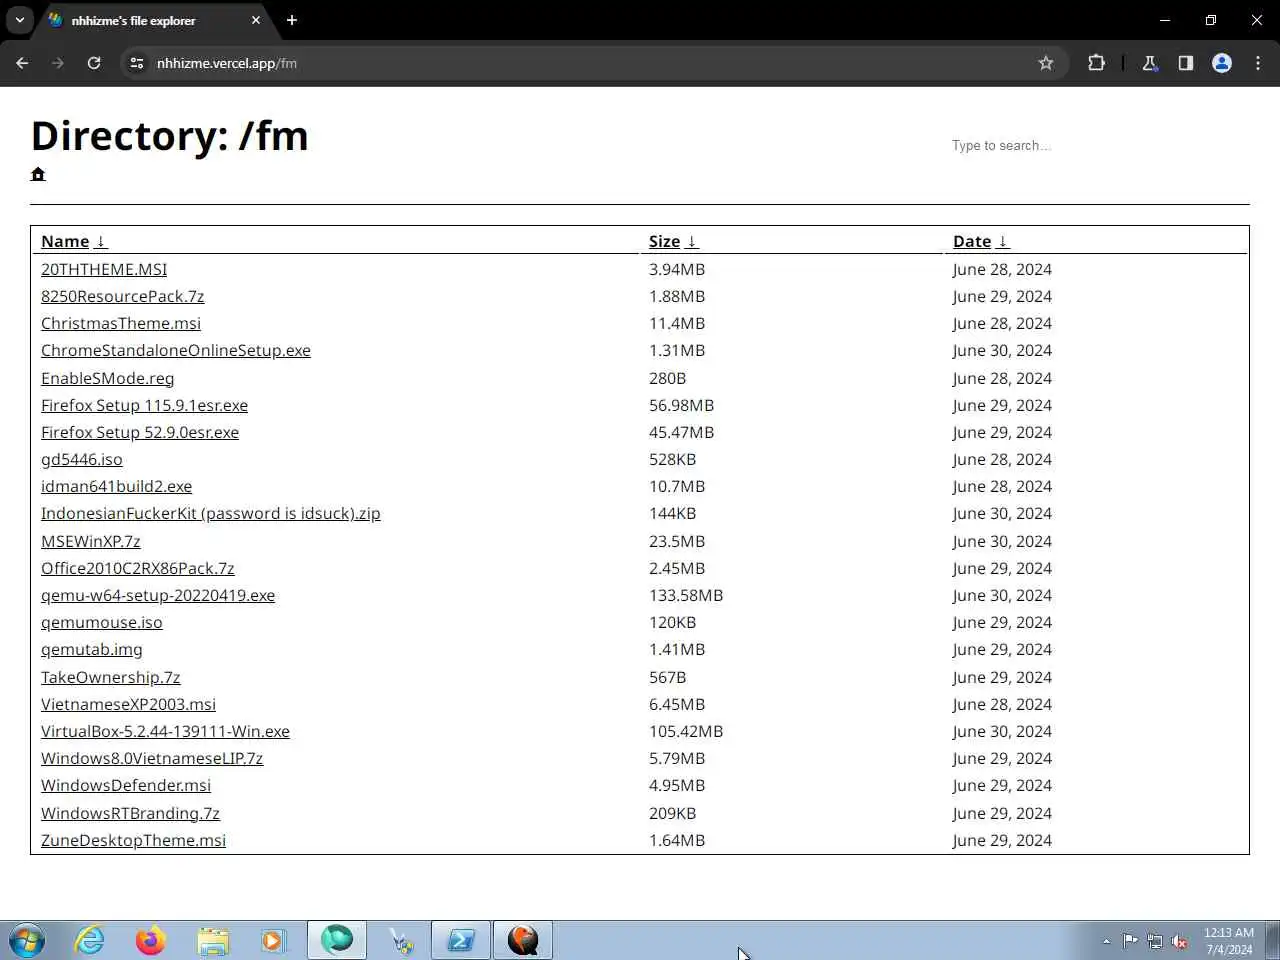This screenshot has height=960, width=1280.
Task: Click the 567B size value
Action: pos(667,677)
